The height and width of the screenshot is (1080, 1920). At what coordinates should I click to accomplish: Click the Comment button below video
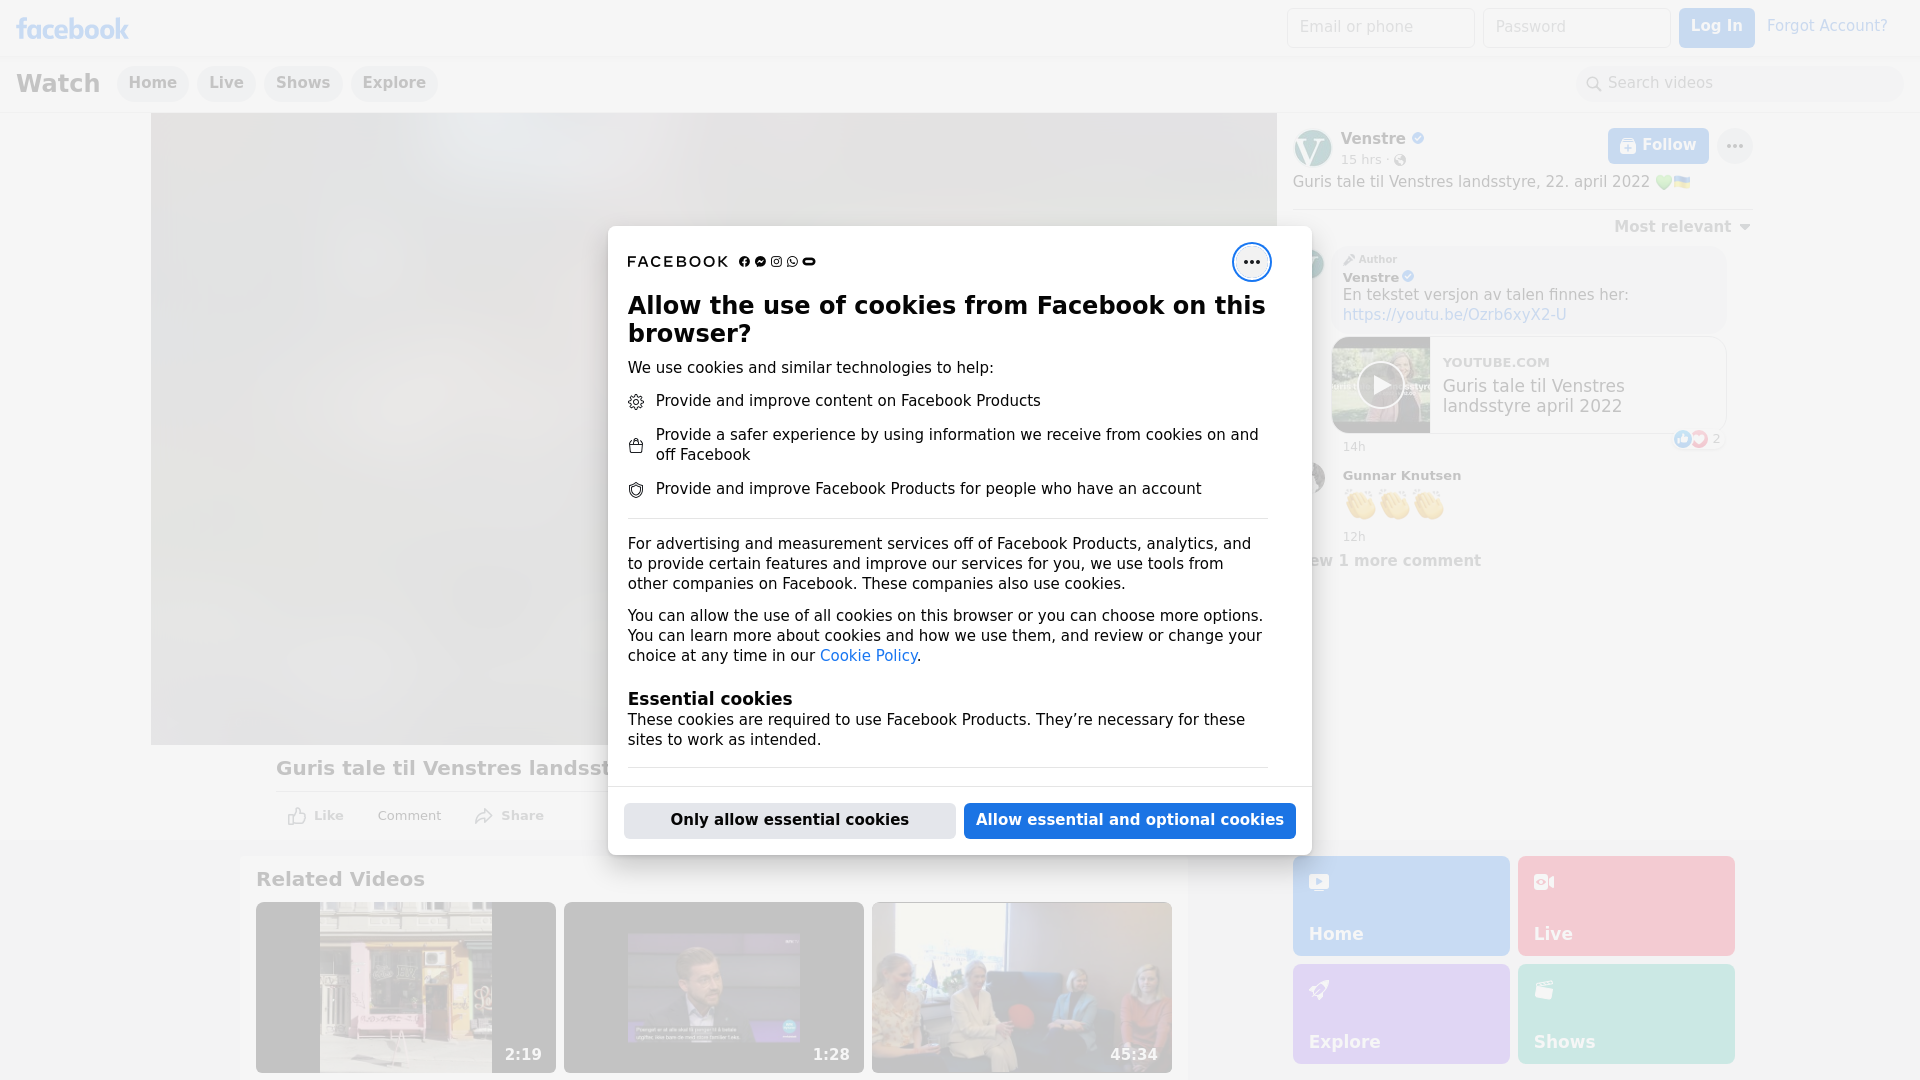(x=409, y=816)
